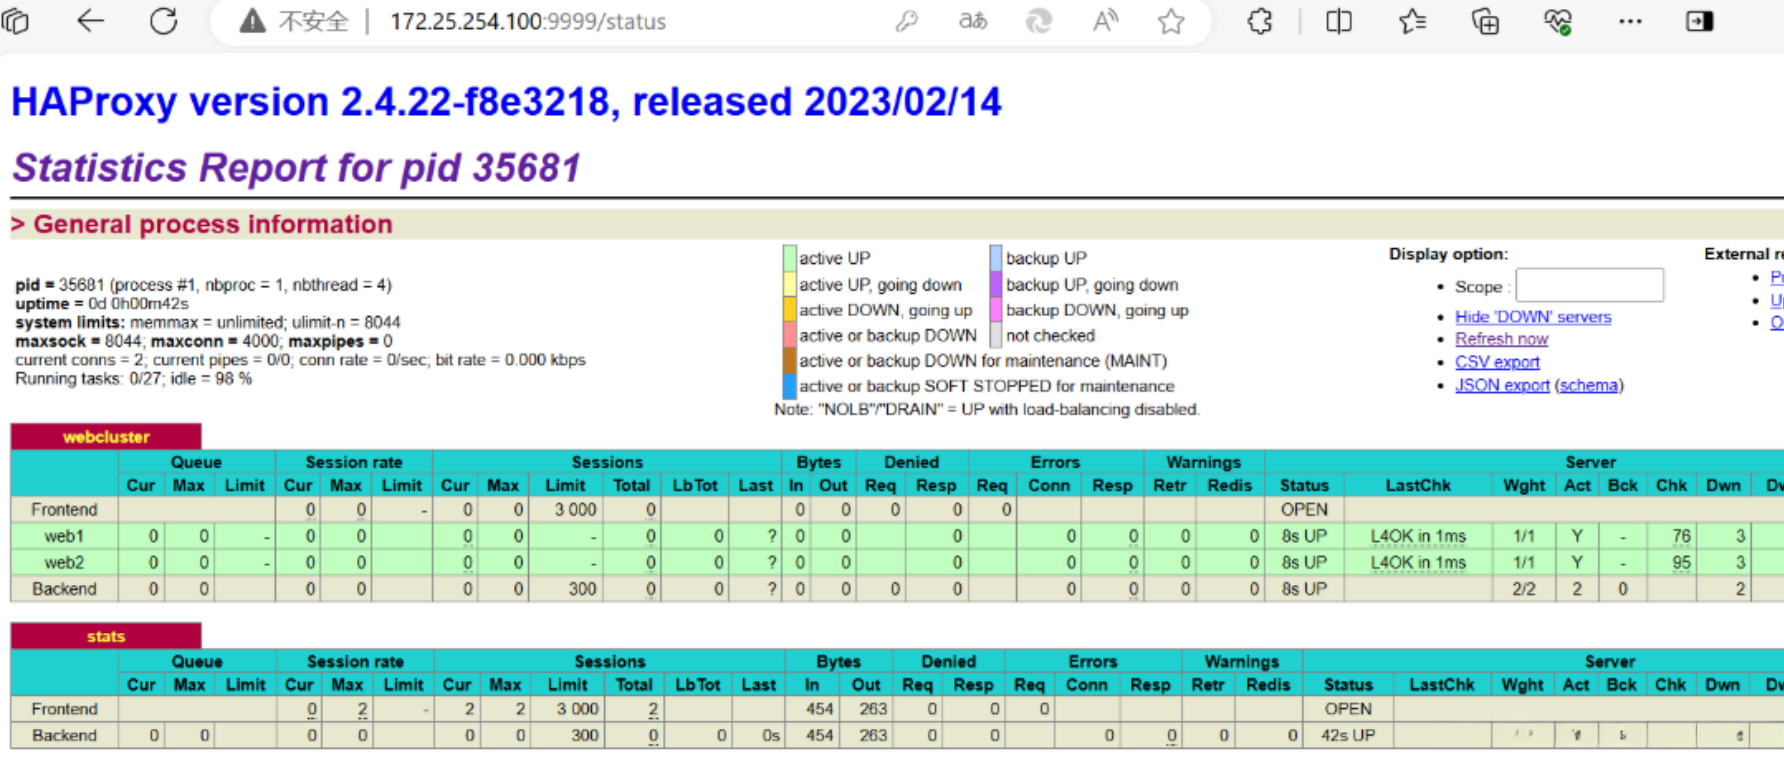
Task: Reload the page with refresh icon
Action: click(163, 21)
